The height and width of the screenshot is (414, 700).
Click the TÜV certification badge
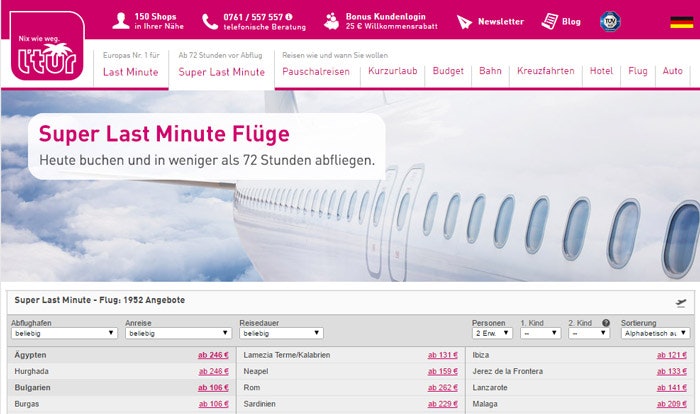coord(610,21)
